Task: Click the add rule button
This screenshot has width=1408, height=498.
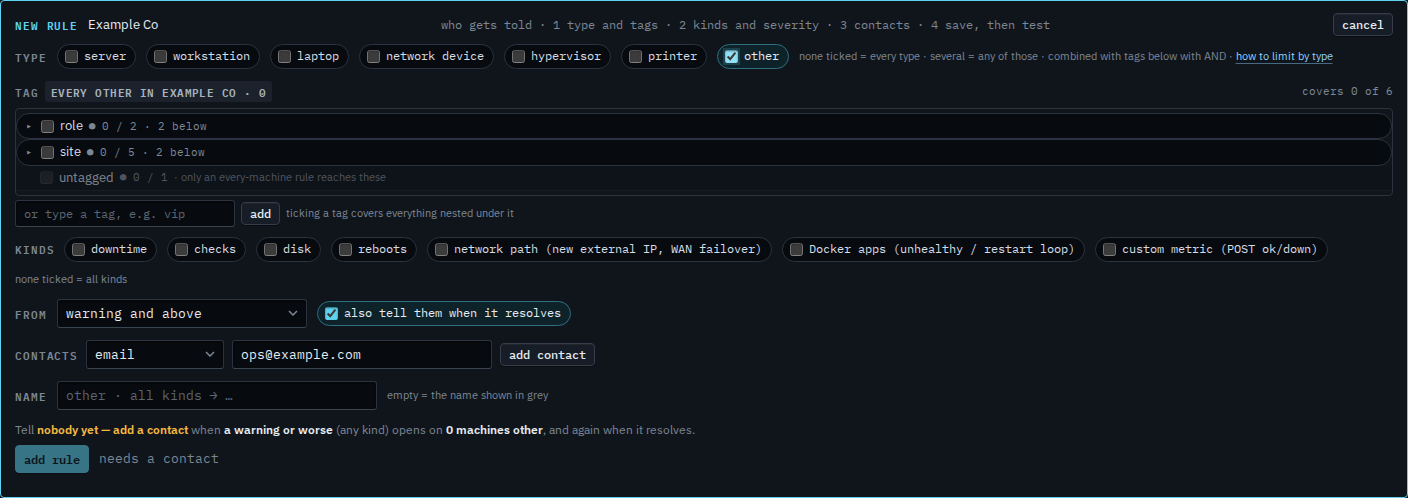Action: [x=52, y=459]
